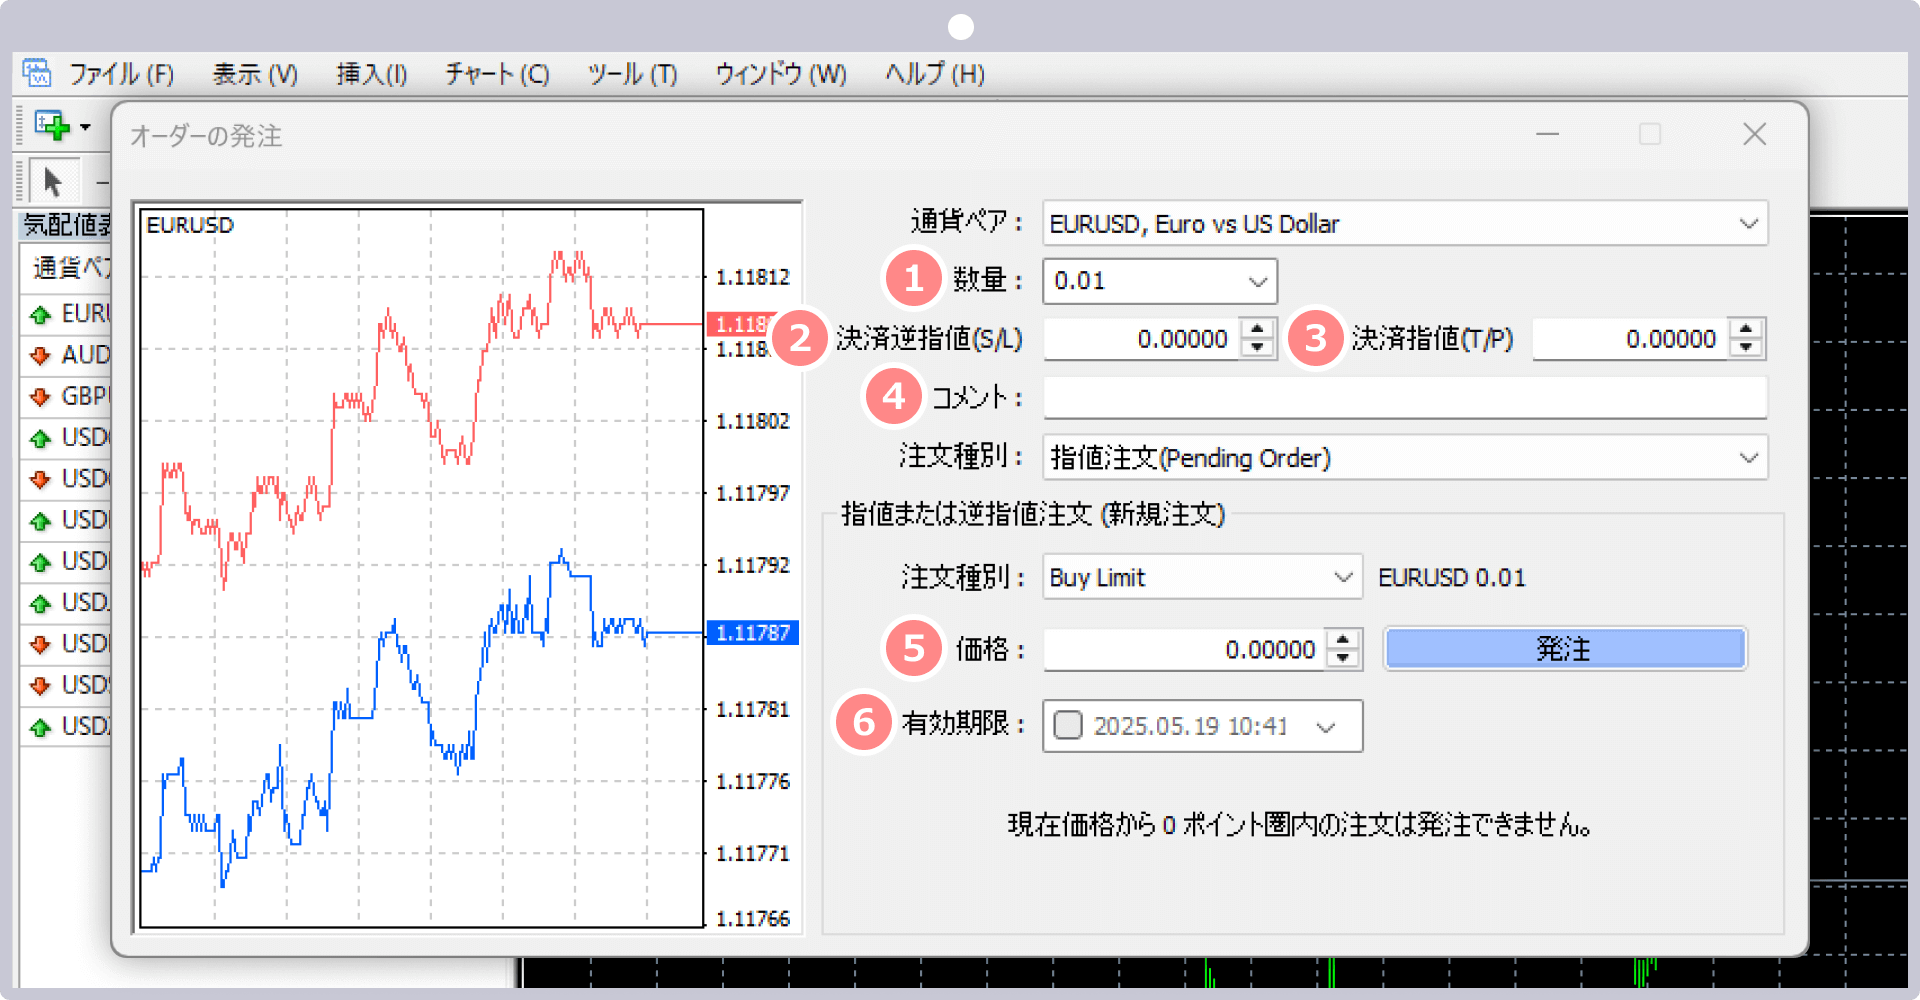Image resolution: width=1920 pixels, height=1000 pixels.
Task: Click the 発注 order button
Action: pos(1565,649)
